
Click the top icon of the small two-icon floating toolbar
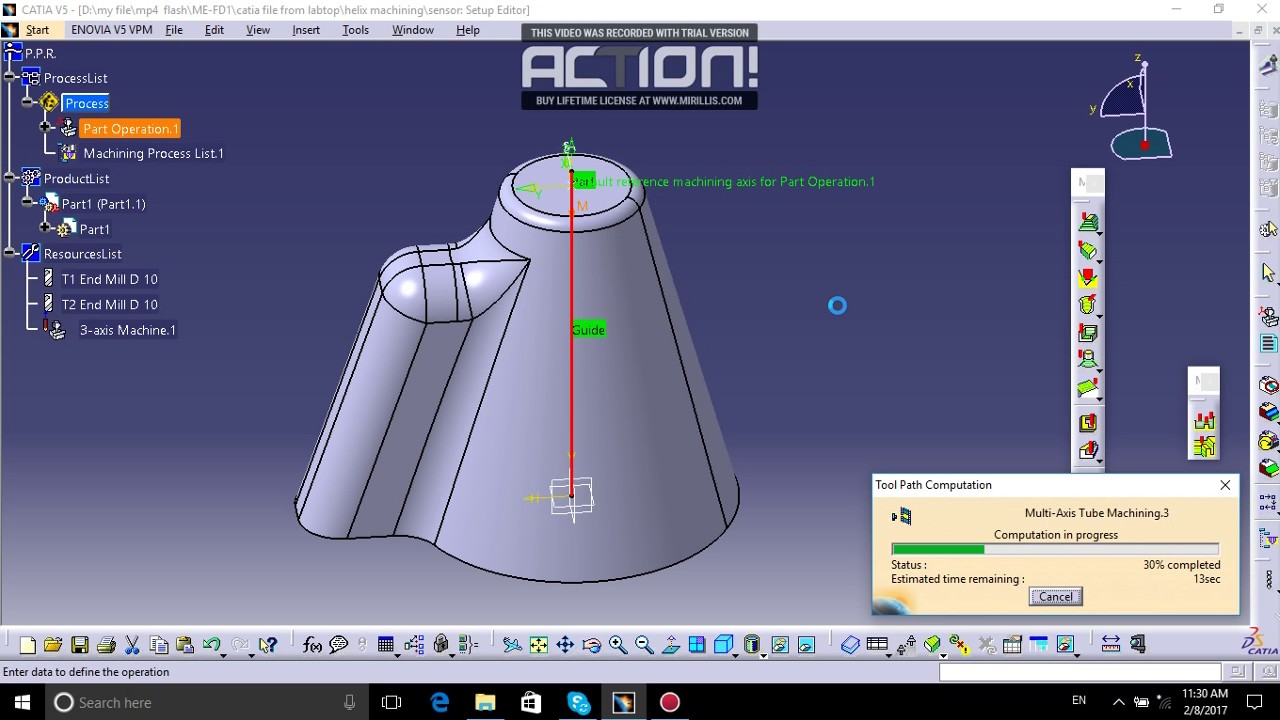(1204, 421)
